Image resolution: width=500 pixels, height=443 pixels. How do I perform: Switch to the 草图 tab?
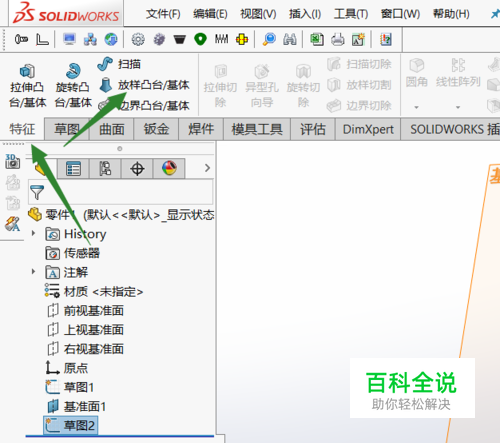[67, 129]
